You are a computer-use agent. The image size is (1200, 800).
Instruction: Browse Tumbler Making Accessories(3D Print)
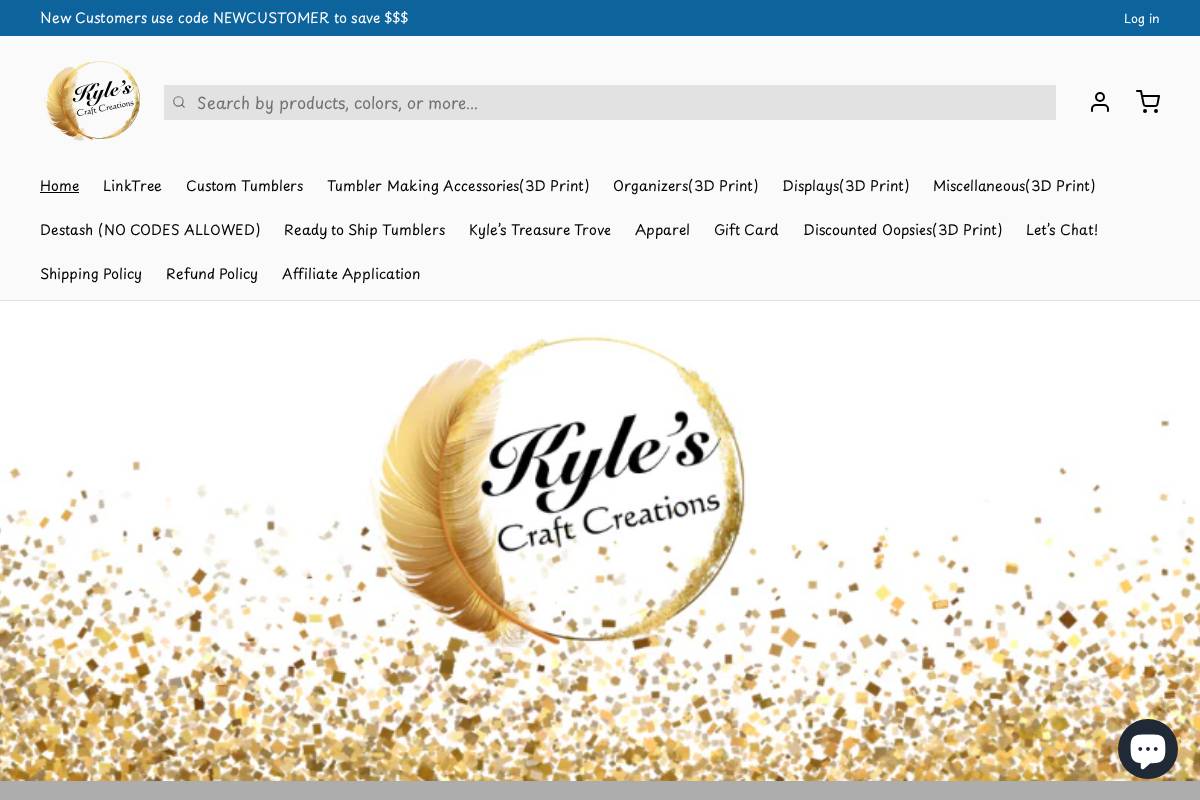458,186
